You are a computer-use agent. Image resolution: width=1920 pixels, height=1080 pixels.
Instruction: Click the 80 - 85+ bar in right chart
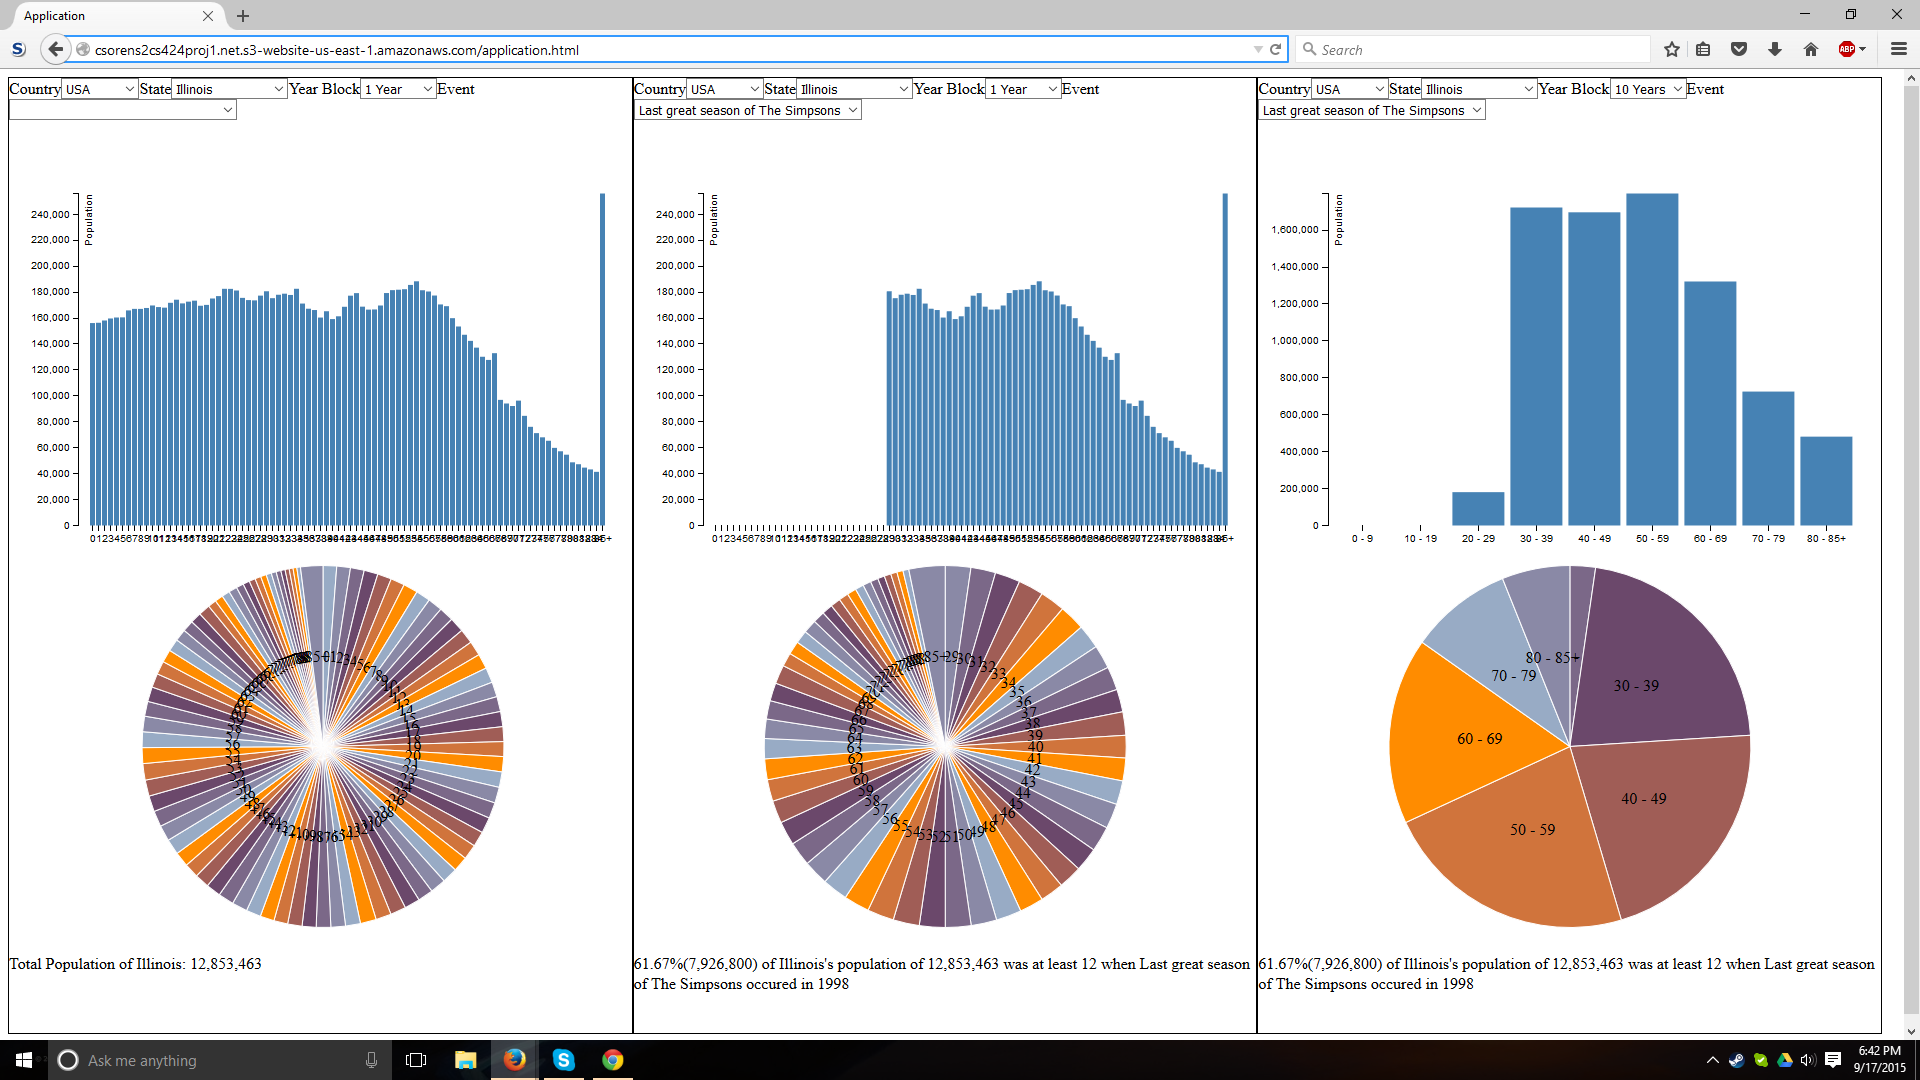click(1826, 481)
